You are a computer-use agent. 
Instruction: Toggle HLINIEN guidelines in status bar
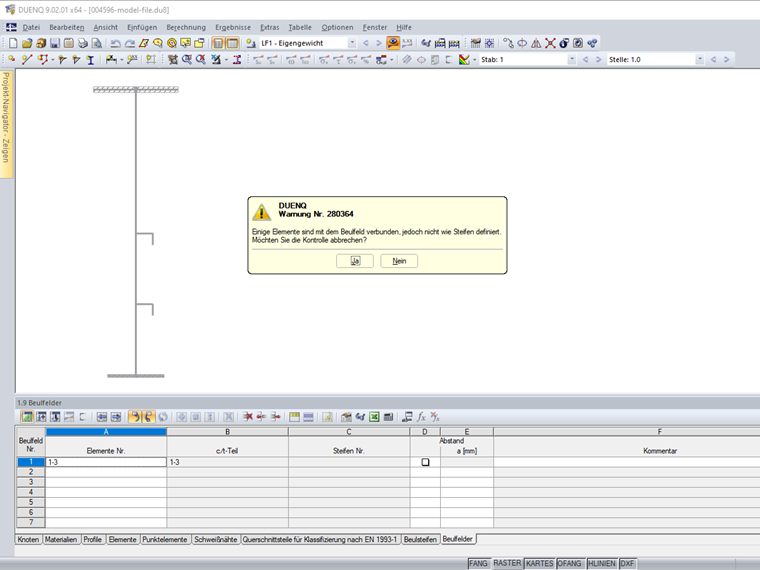pyautogui.click(x=602, y=563)
